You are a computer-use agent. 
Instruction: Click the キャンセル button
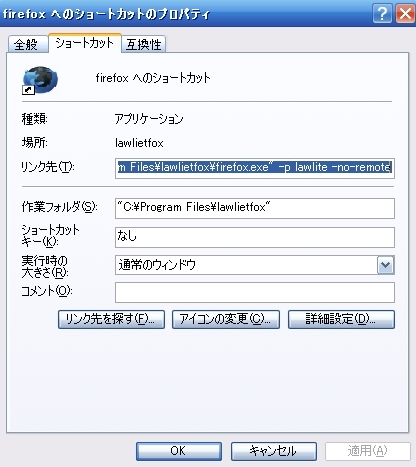click(x=274, y=451)
